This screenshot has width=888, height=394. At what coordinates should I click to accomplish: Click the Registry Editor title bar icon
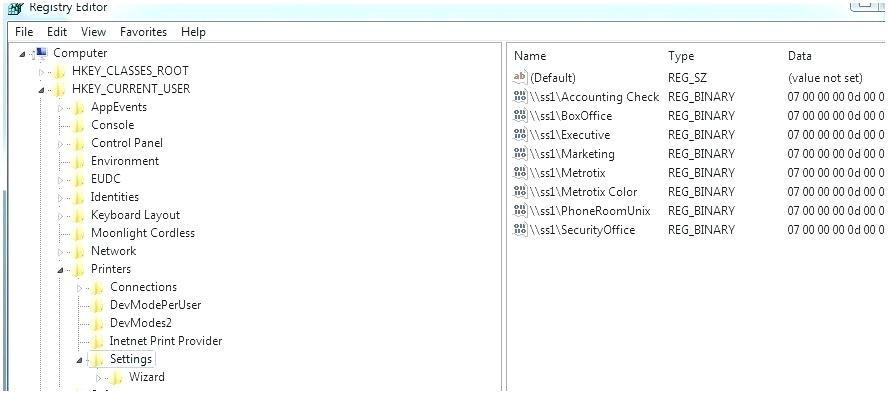point(16,8)
